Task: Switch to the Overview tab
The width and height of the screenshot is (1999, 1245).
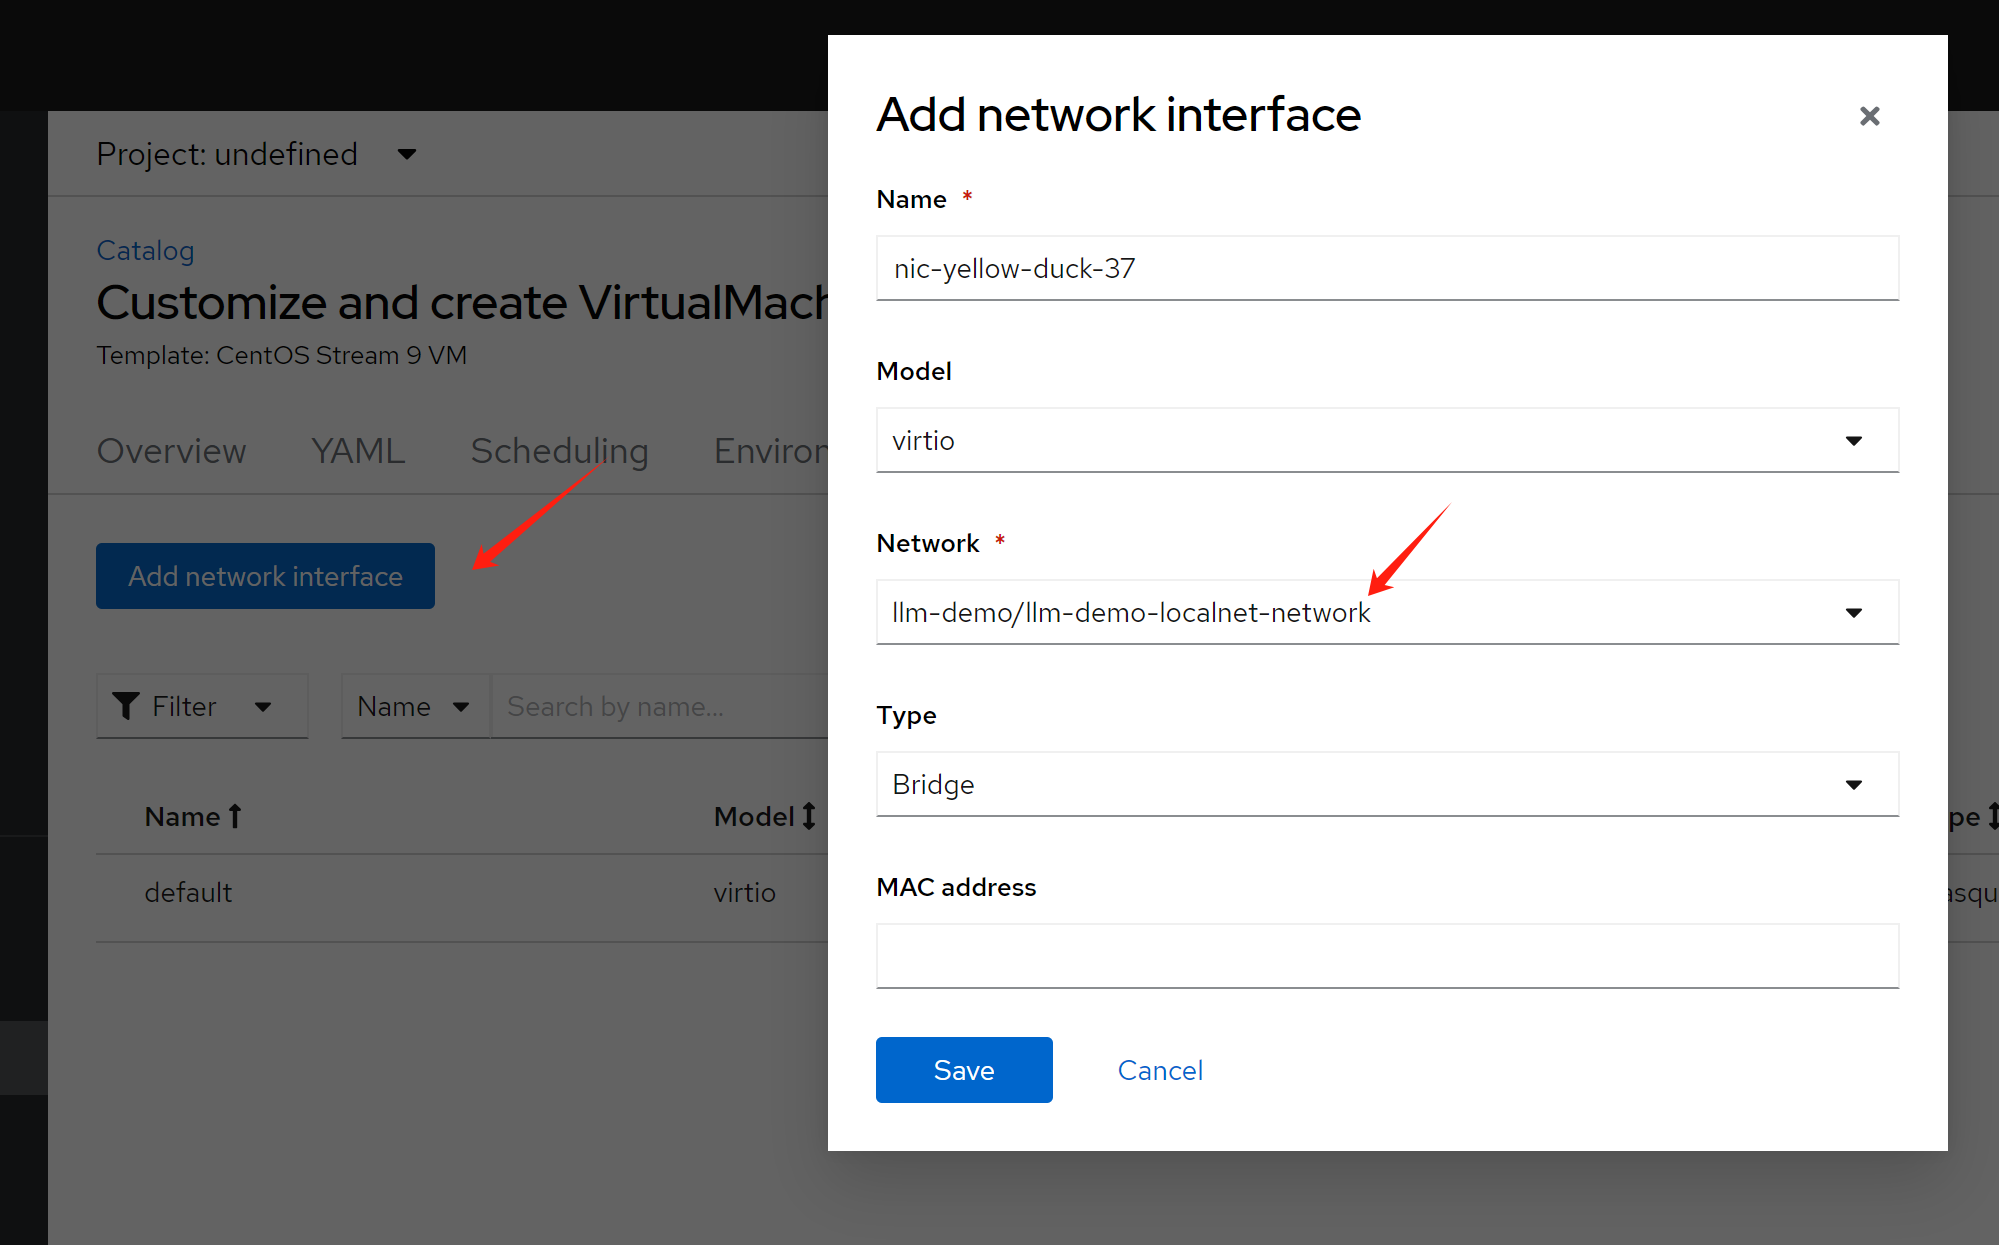Action: click(x=171, y=451)
